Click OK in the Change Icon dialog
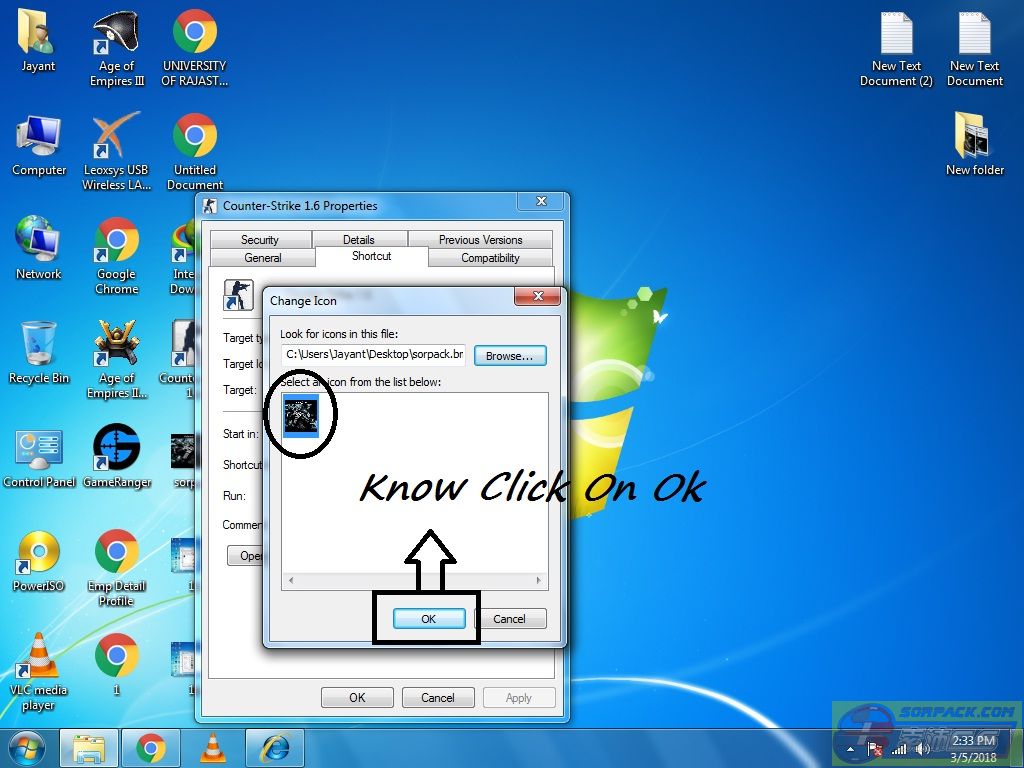 (428, 619)
